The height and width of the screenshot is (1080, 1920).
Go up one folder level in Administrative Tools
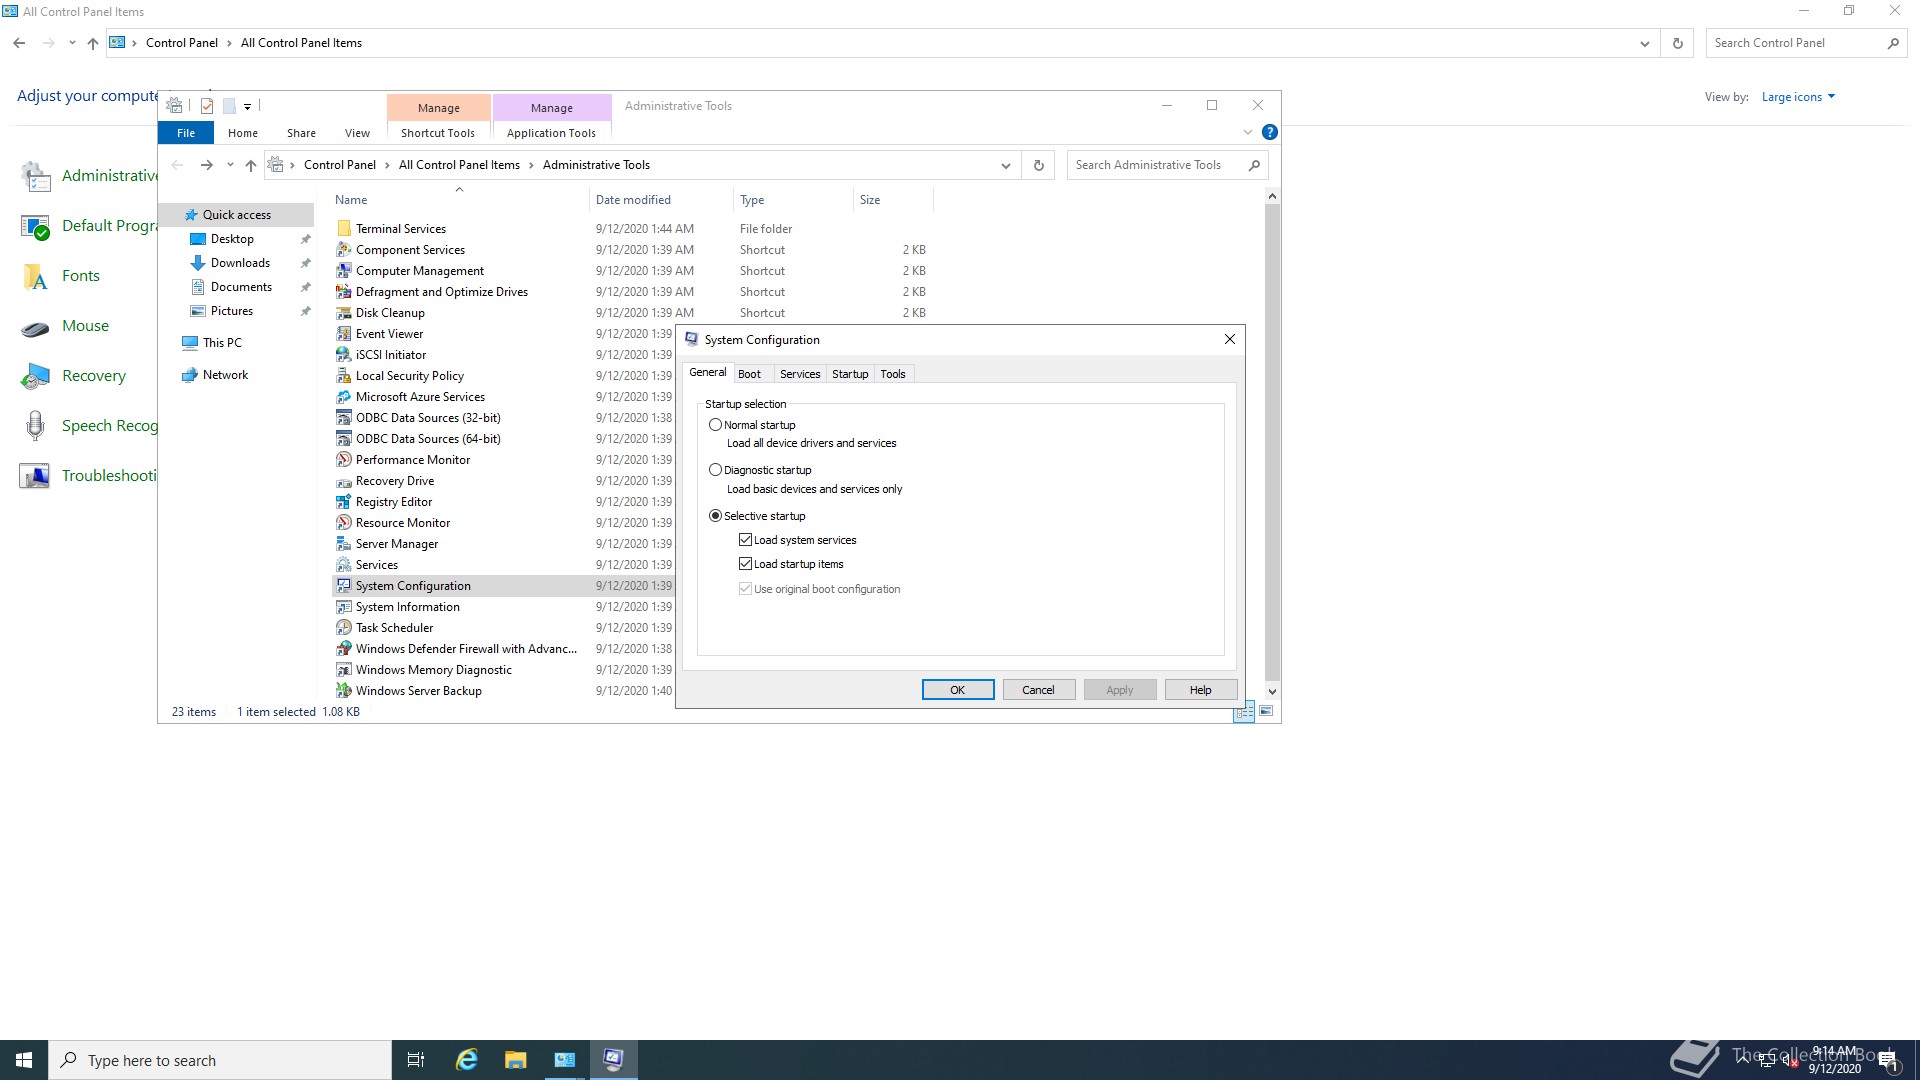pos(251,165)
